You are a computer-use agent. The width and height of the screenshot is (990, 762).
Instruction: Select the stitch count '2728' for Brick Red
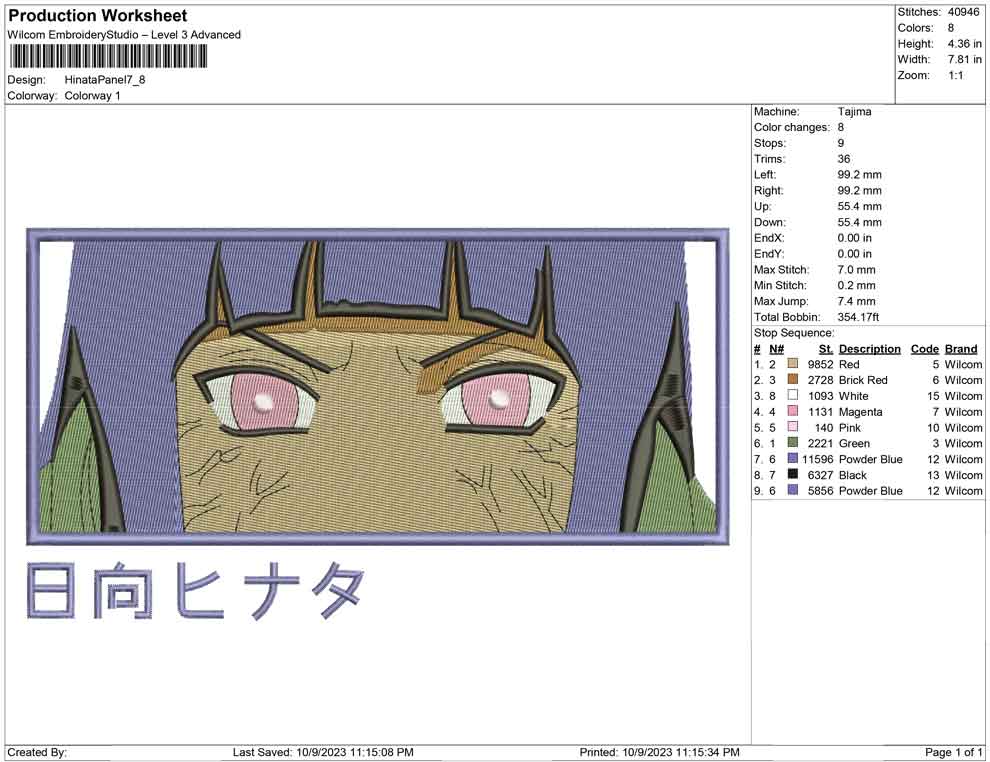click(x=820, y=380)
